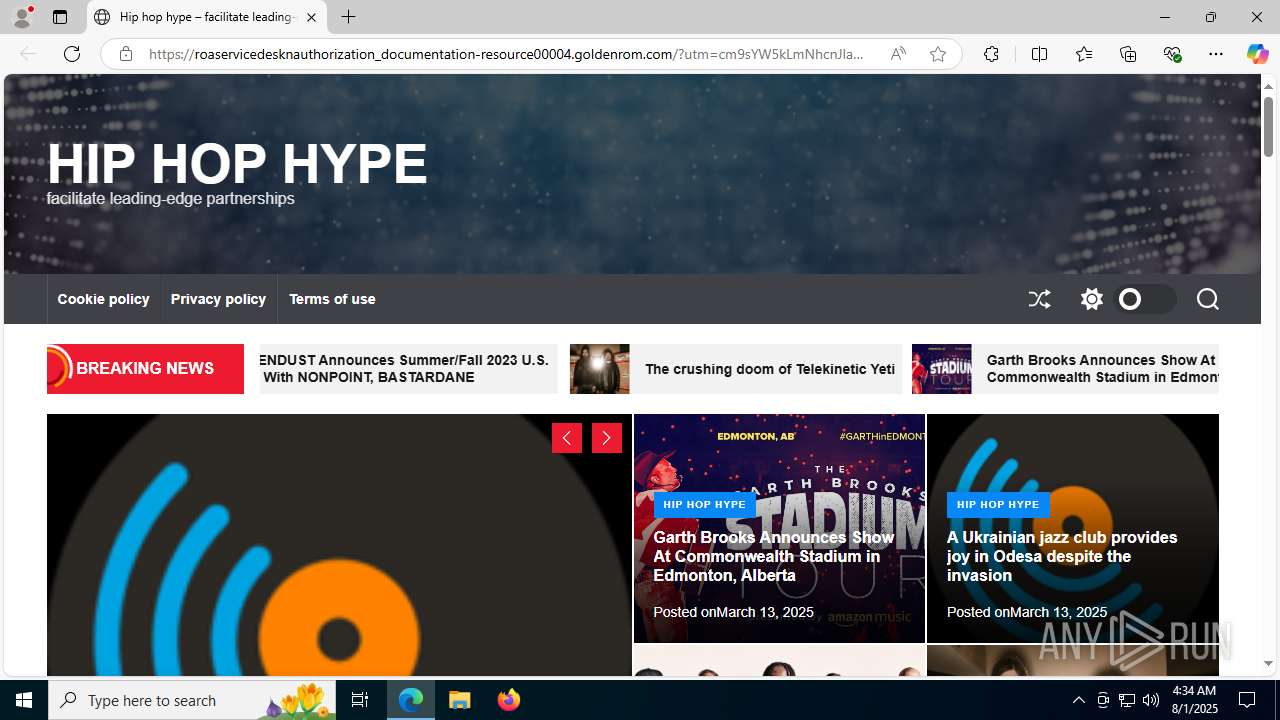Viewport: 1280px width, 720px height.
Task: Click March 13, 2025 date on Garth Brooks card
Action: pos(765,612)
